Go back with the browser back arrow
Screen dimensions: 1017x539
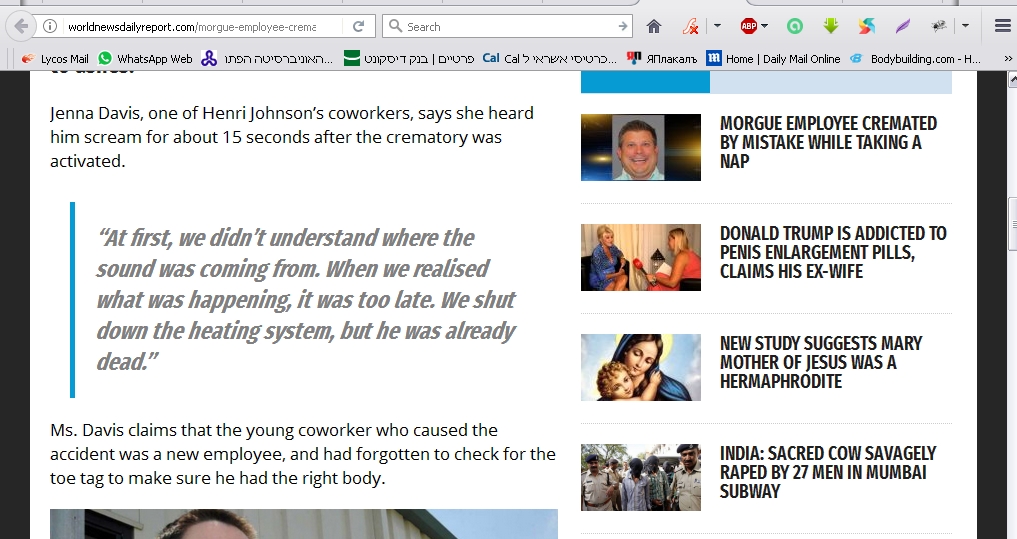(21, 27)
